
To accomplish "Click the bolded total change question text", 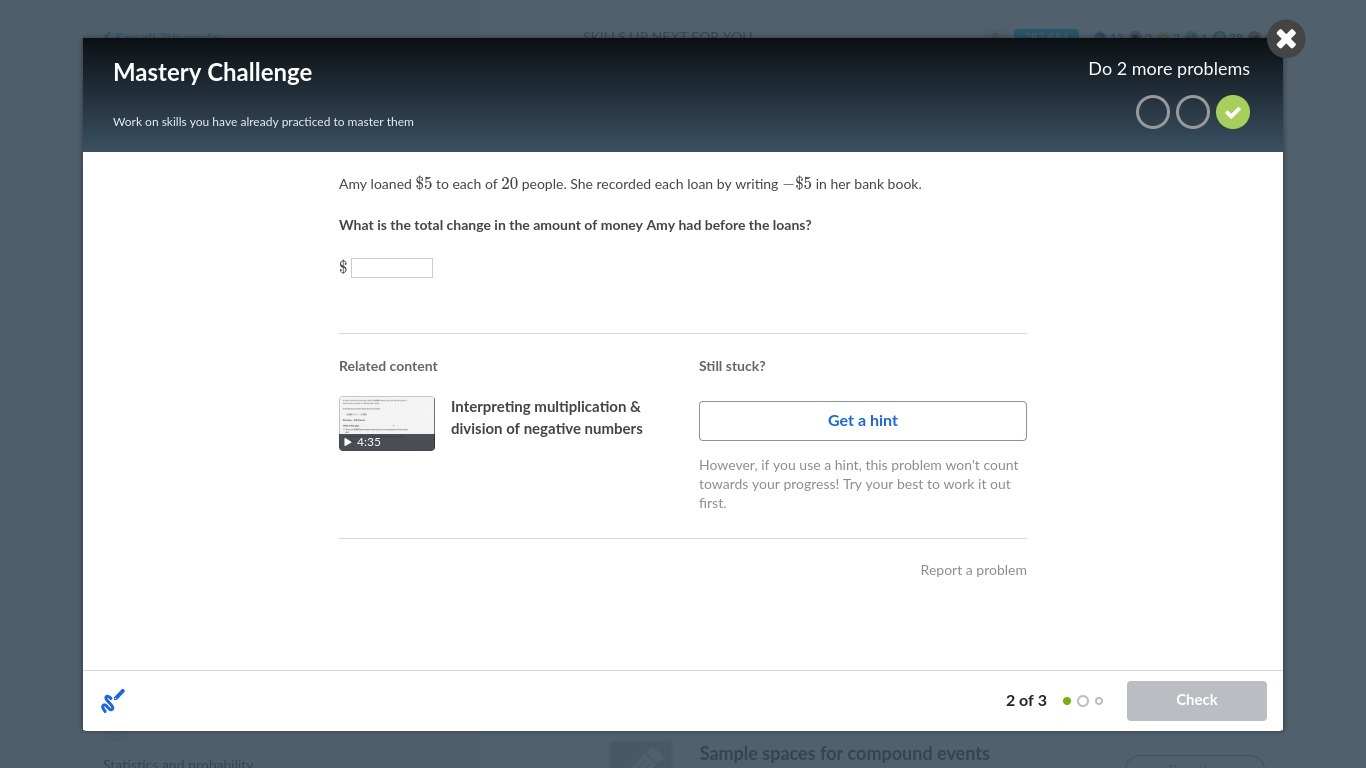I will tap(575, 226).
